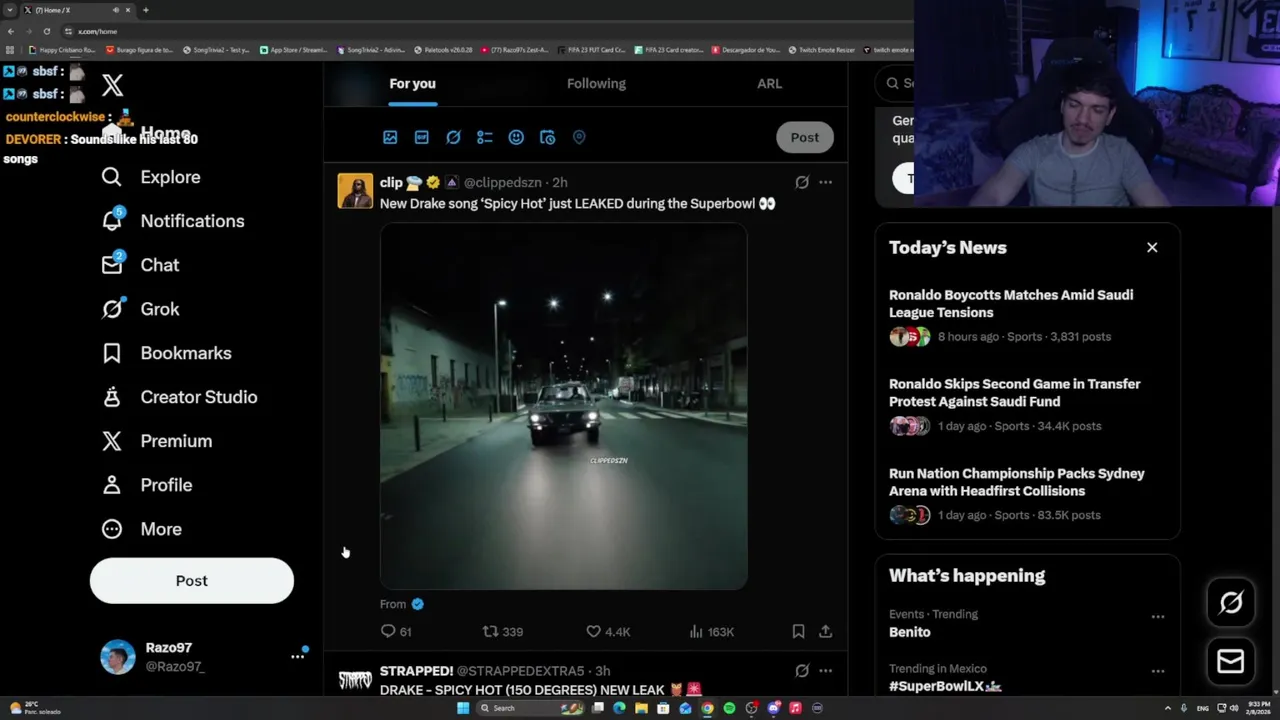The height and width of the screenshot is (720, 1280).
Task: Tag a location in composer
Action: [579, 137]
